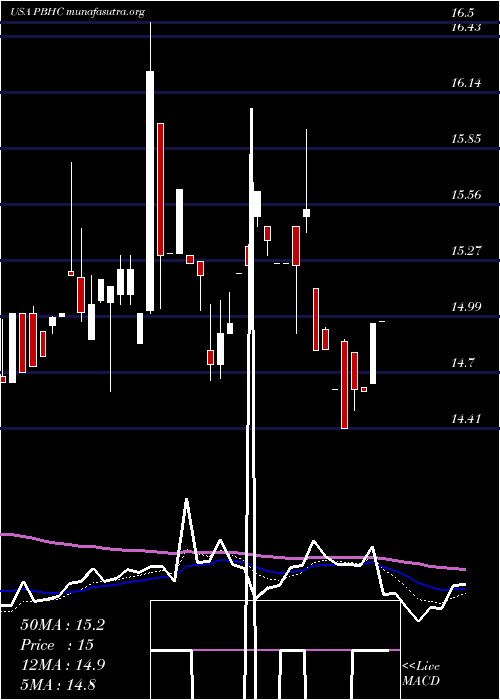Click the 16.43 price axis label

465,27
